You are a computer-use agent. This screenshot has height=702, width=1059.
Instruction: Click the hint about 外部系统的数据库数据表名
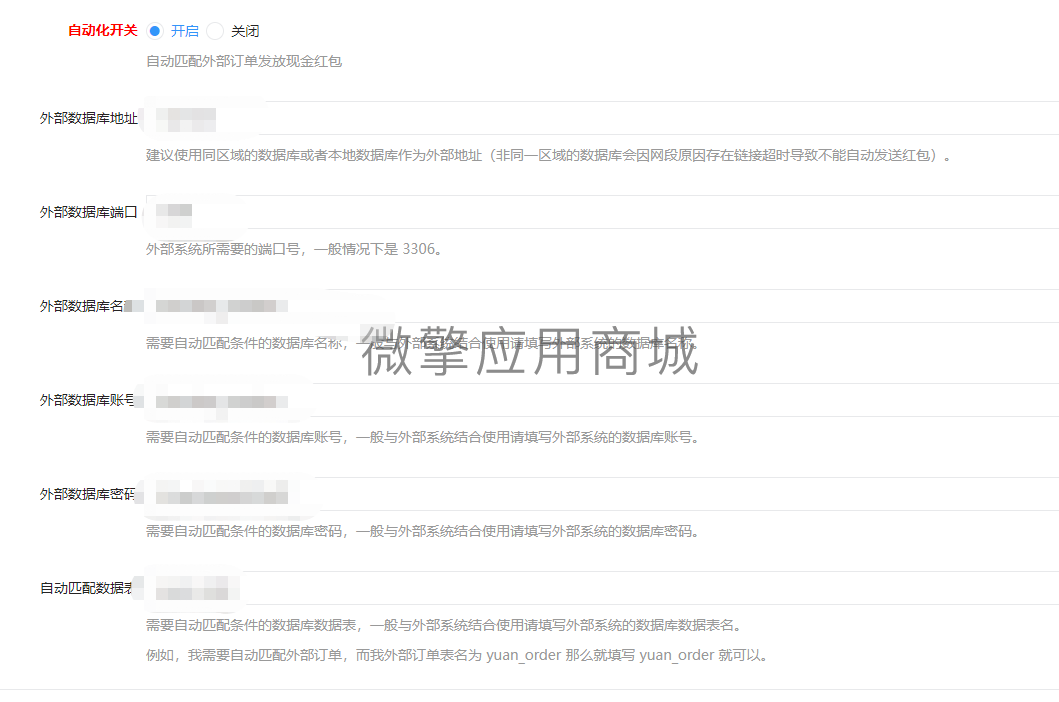tap(444, 626)
